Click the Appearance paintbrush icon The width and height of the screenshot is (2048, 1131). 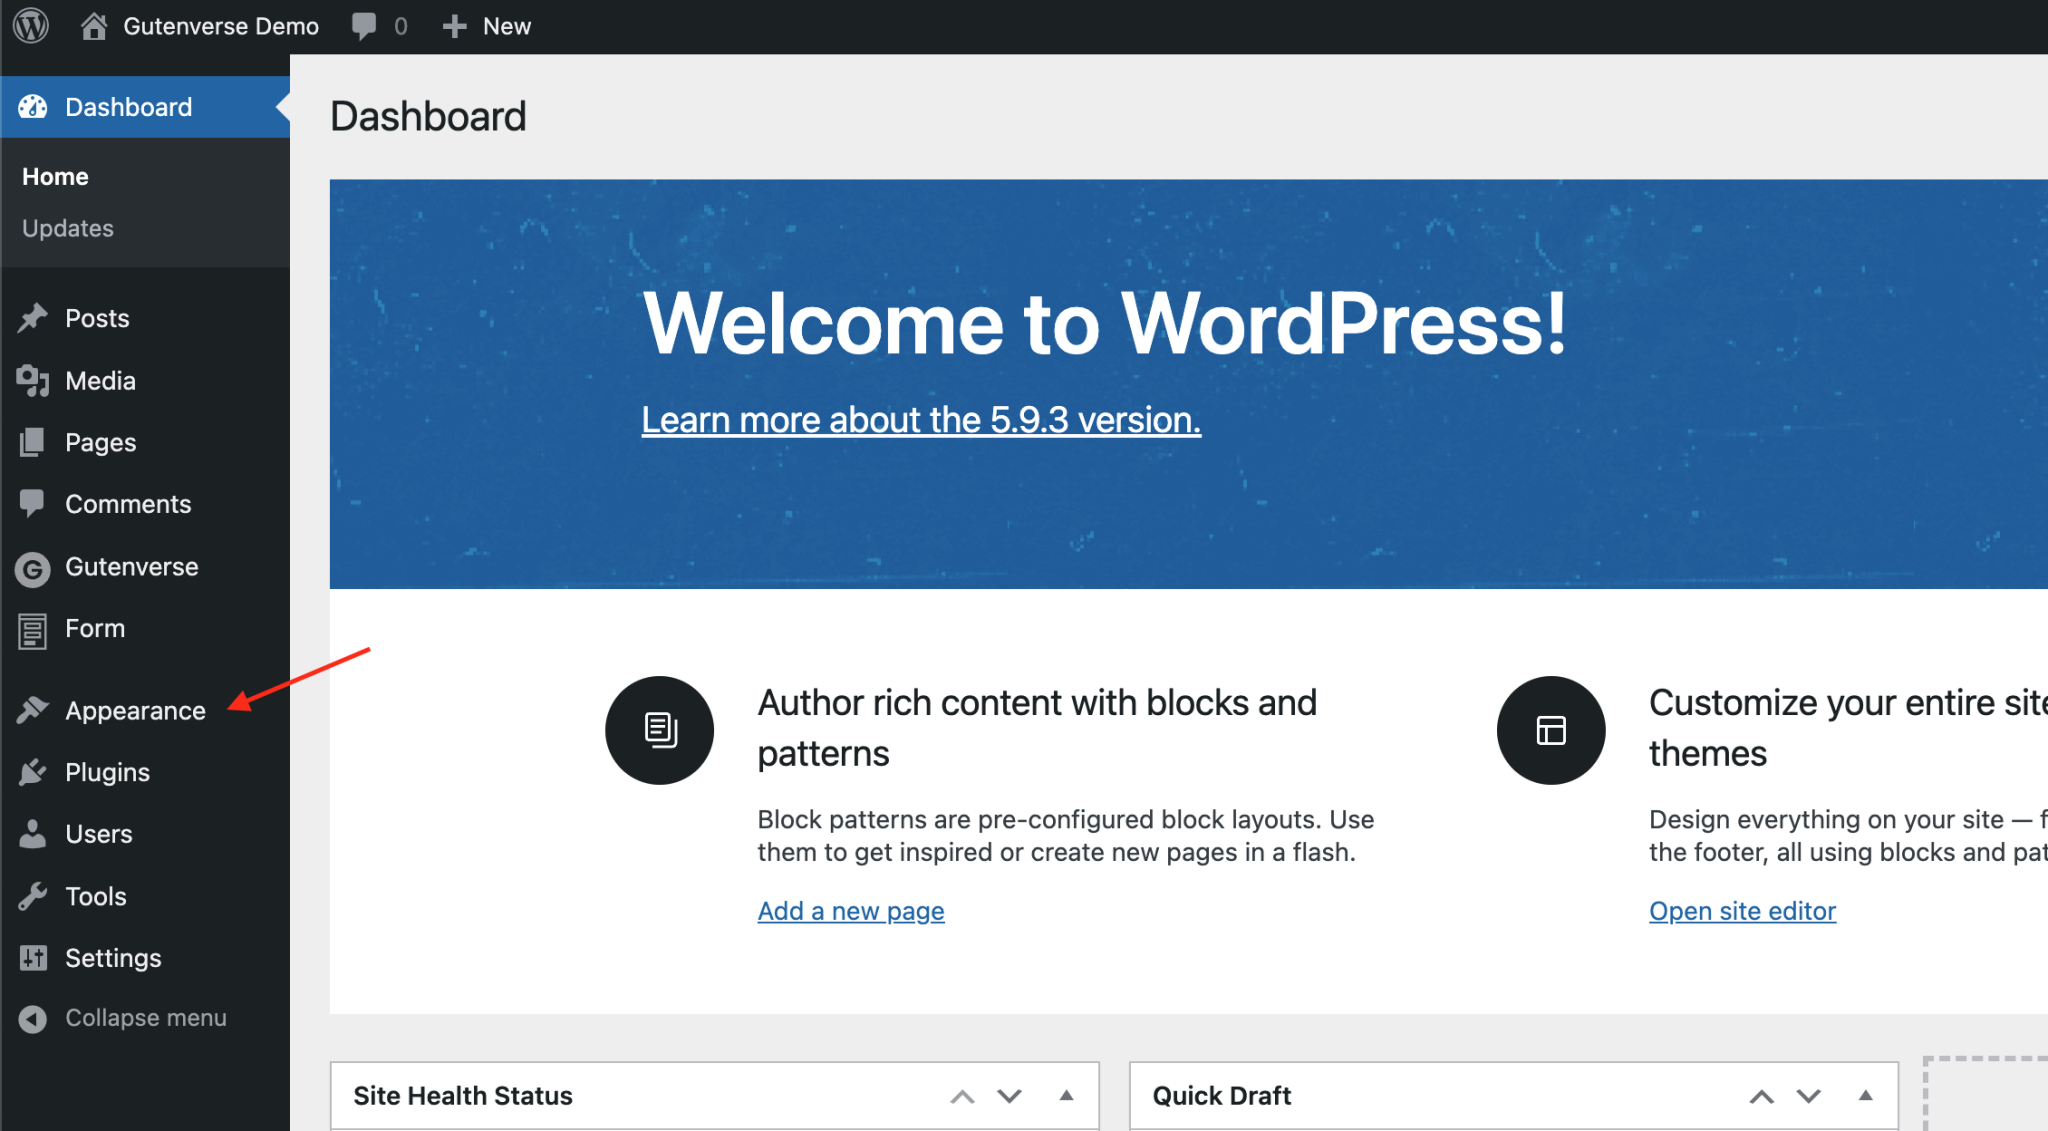click(x=33, y=710)
